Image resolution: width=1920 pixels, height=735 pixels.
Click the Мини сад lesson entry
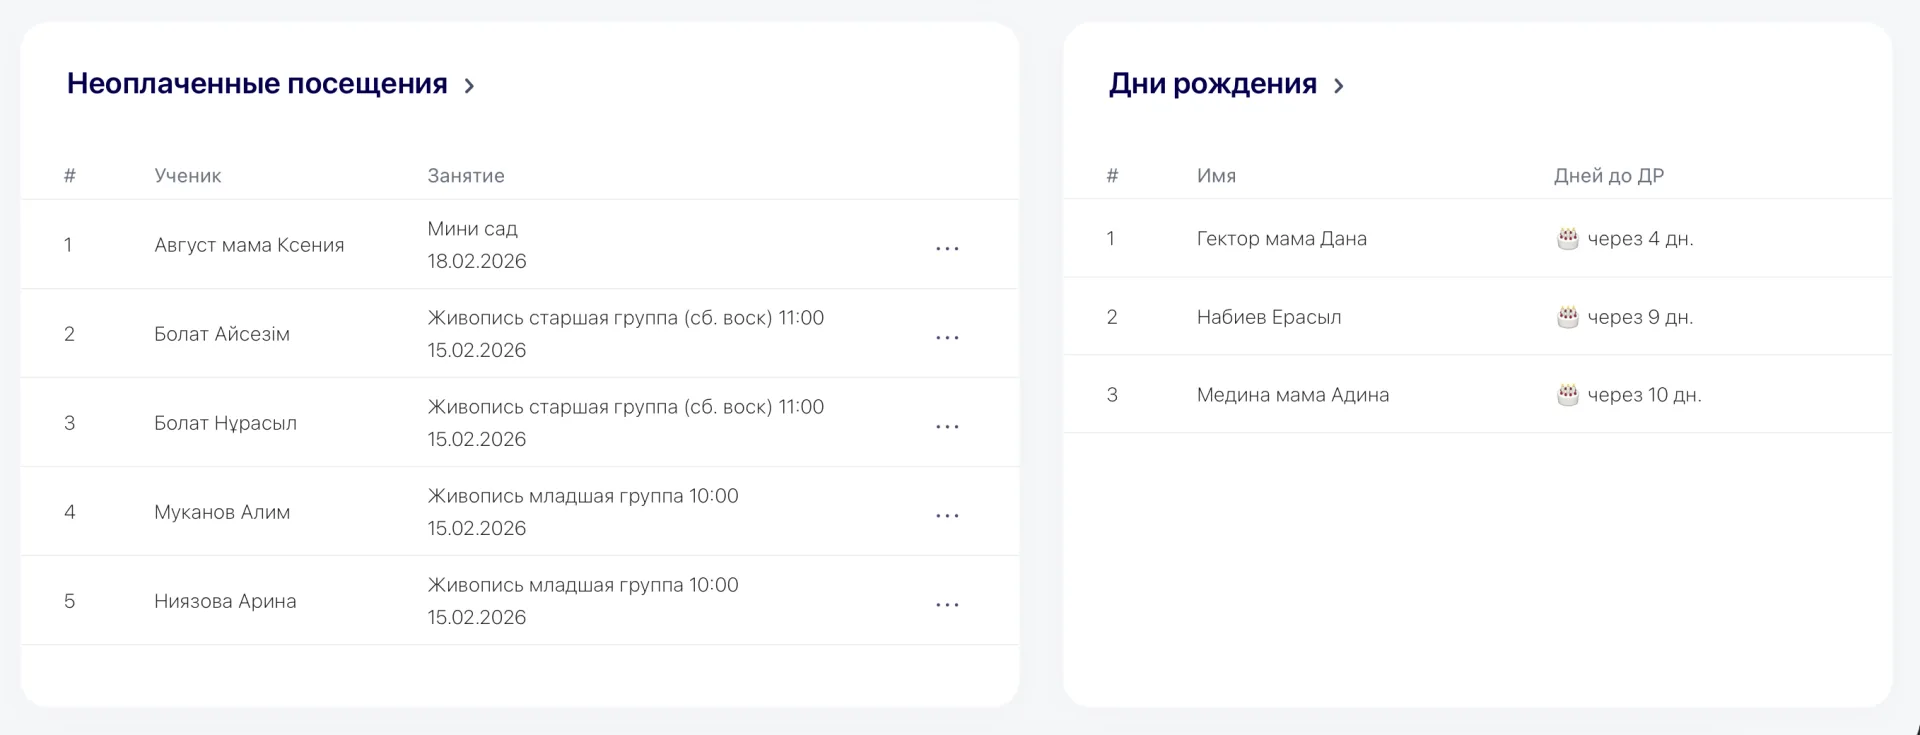(472, 229)
